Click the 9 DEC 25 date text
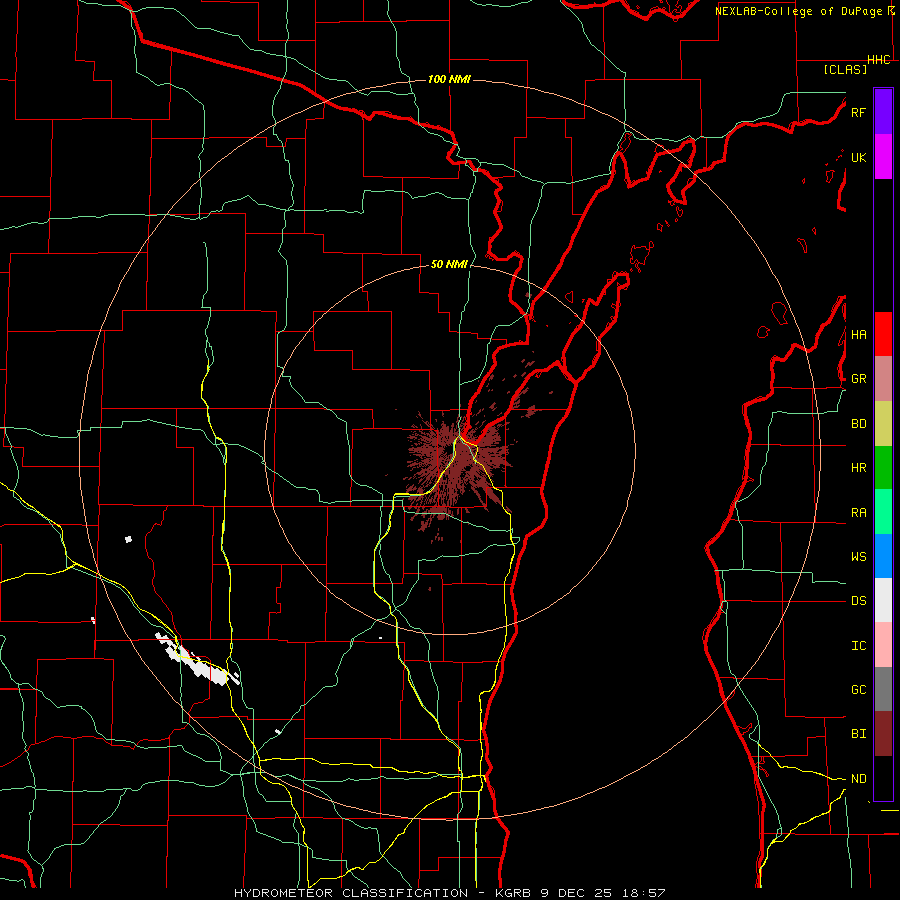900x900 pixels. coord(576,893)
